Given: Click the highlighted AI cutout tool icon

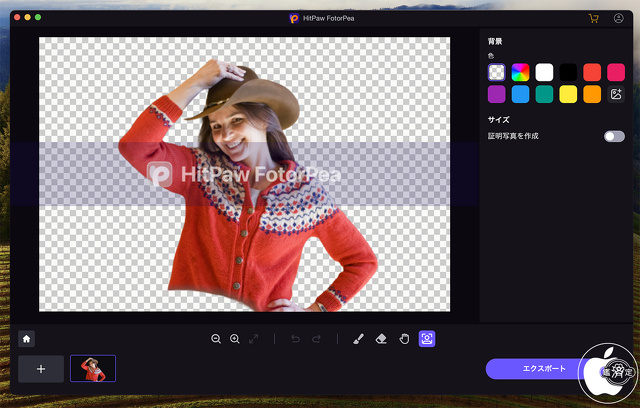Looking at the screenshot, I should point(427,339).
